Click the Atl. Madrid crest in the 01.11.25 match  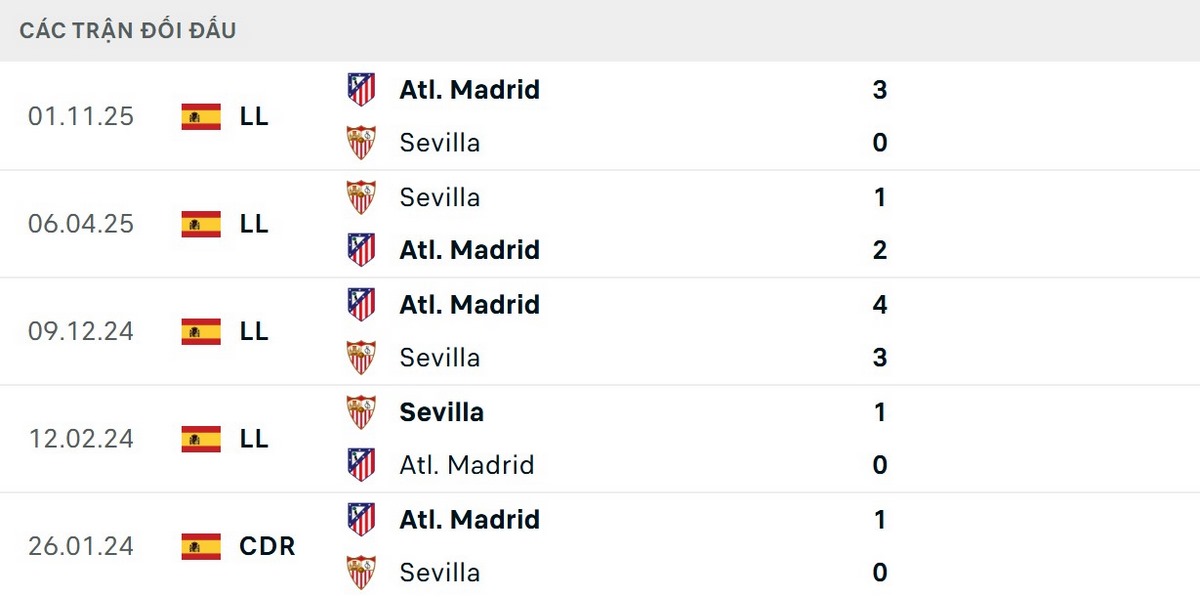pyautogui.click(x=359, y=89)
